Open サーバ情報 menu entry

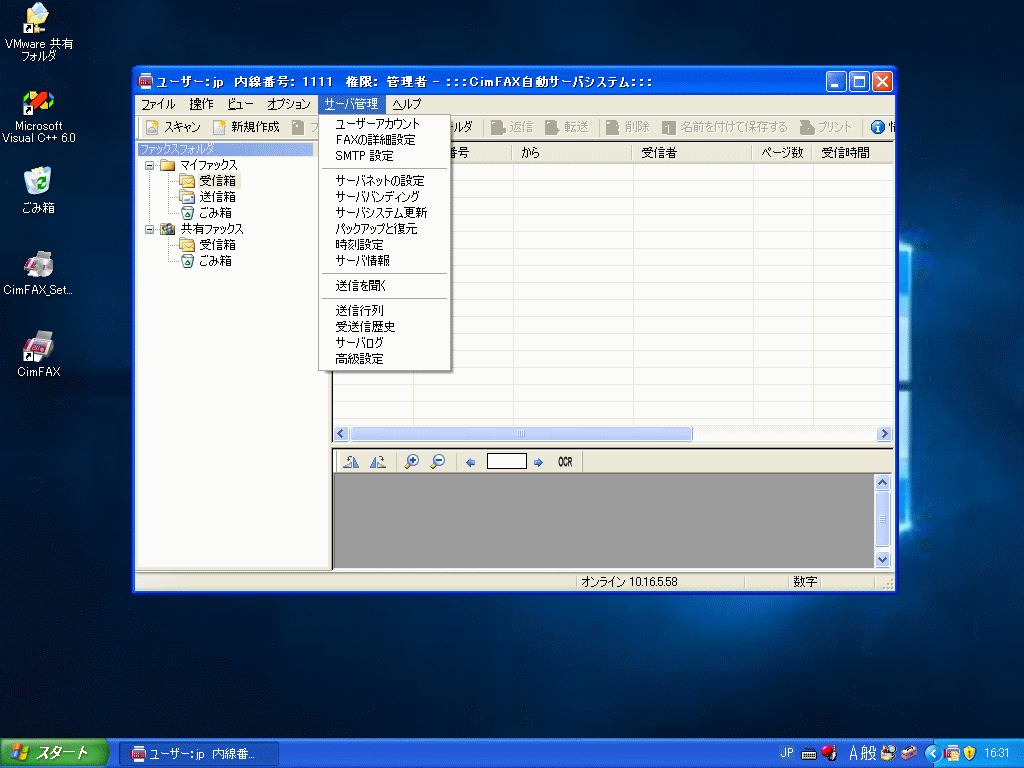(x=385, y=261)
